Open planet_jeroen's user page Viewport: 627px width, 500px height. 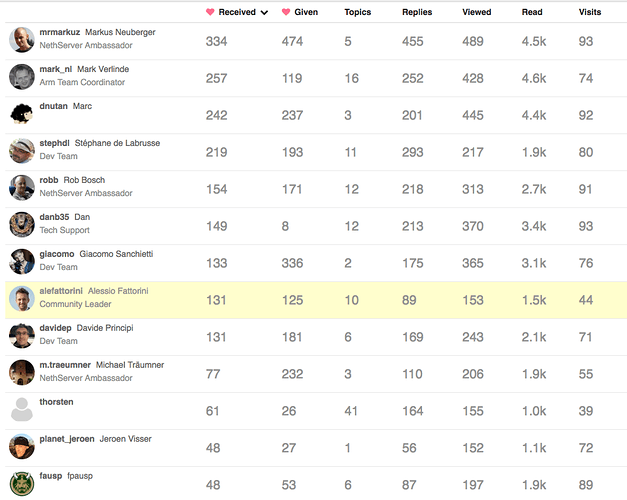(67, 439)
